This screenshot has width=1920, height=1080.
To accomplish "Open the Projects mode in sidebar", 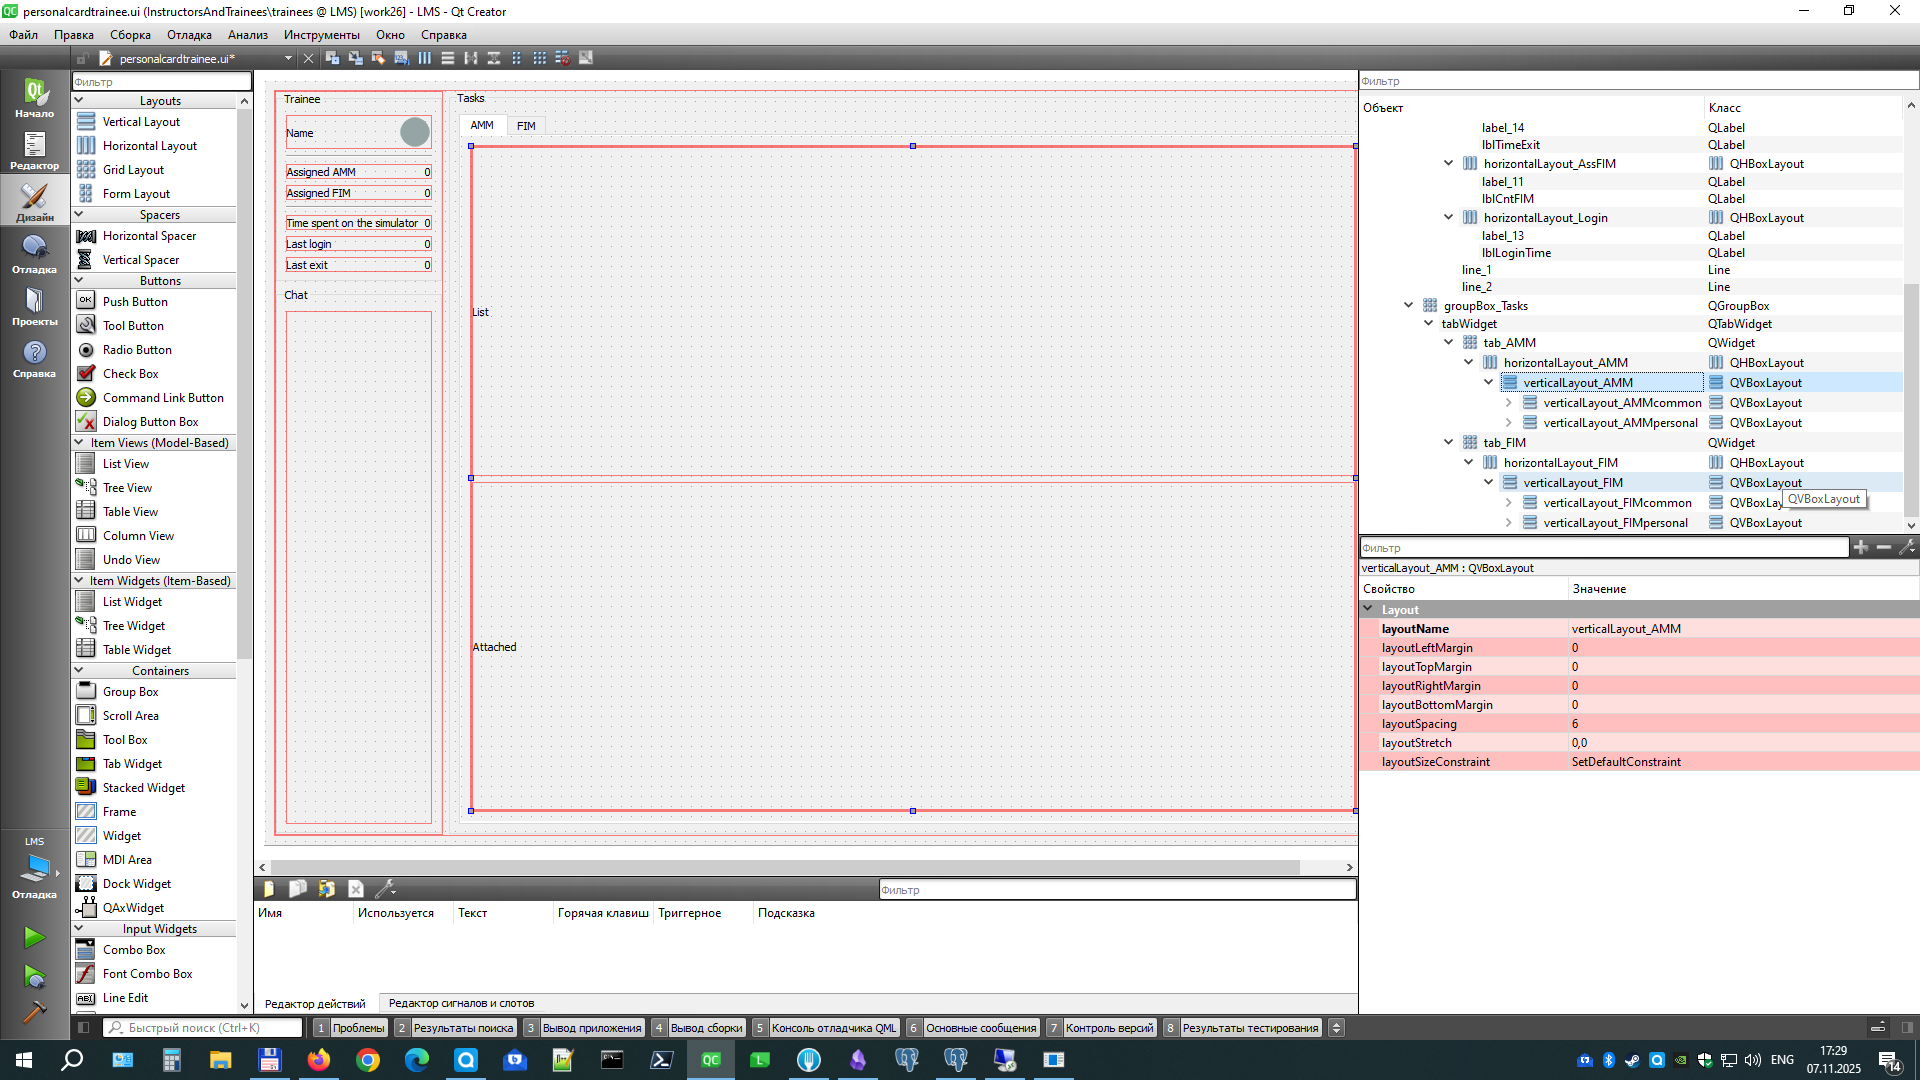I will [x=34, y=306].
